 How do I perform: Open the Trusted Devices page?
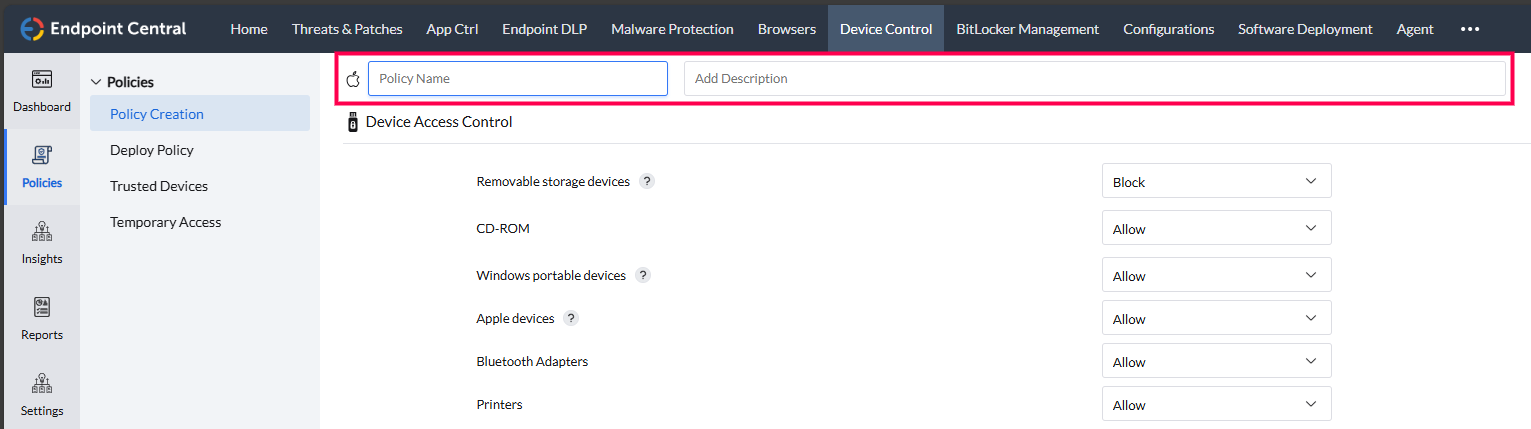(x=159, y=186)
